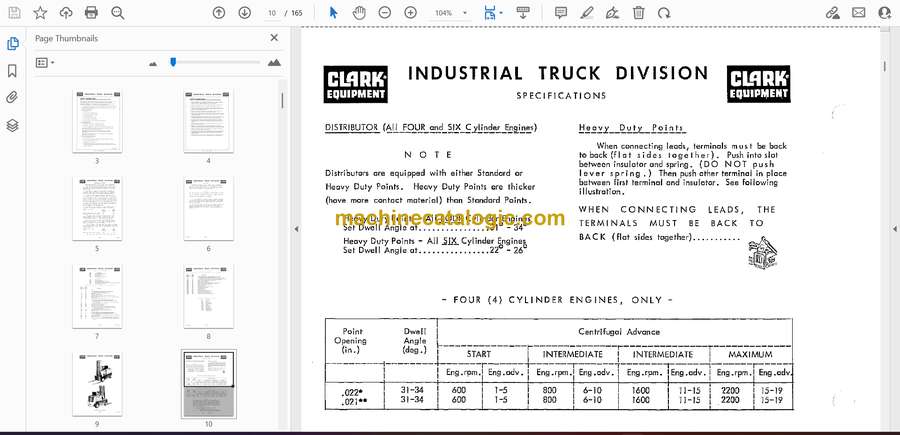Click the delete trash icon

point(639,13)
